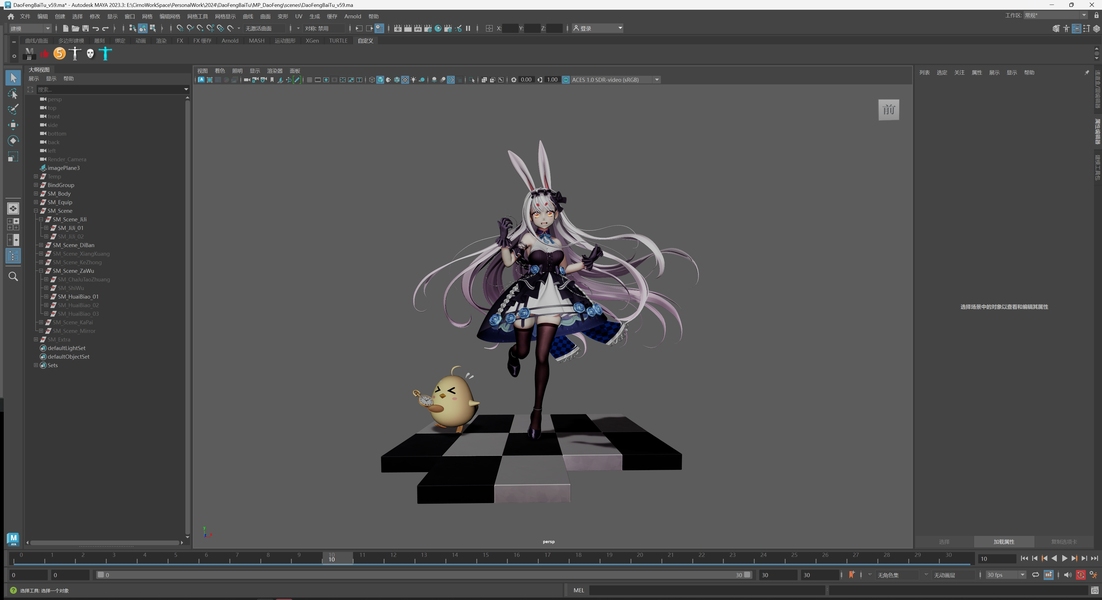Open the 30 fps frame rate dropdown

(1006, 575)
